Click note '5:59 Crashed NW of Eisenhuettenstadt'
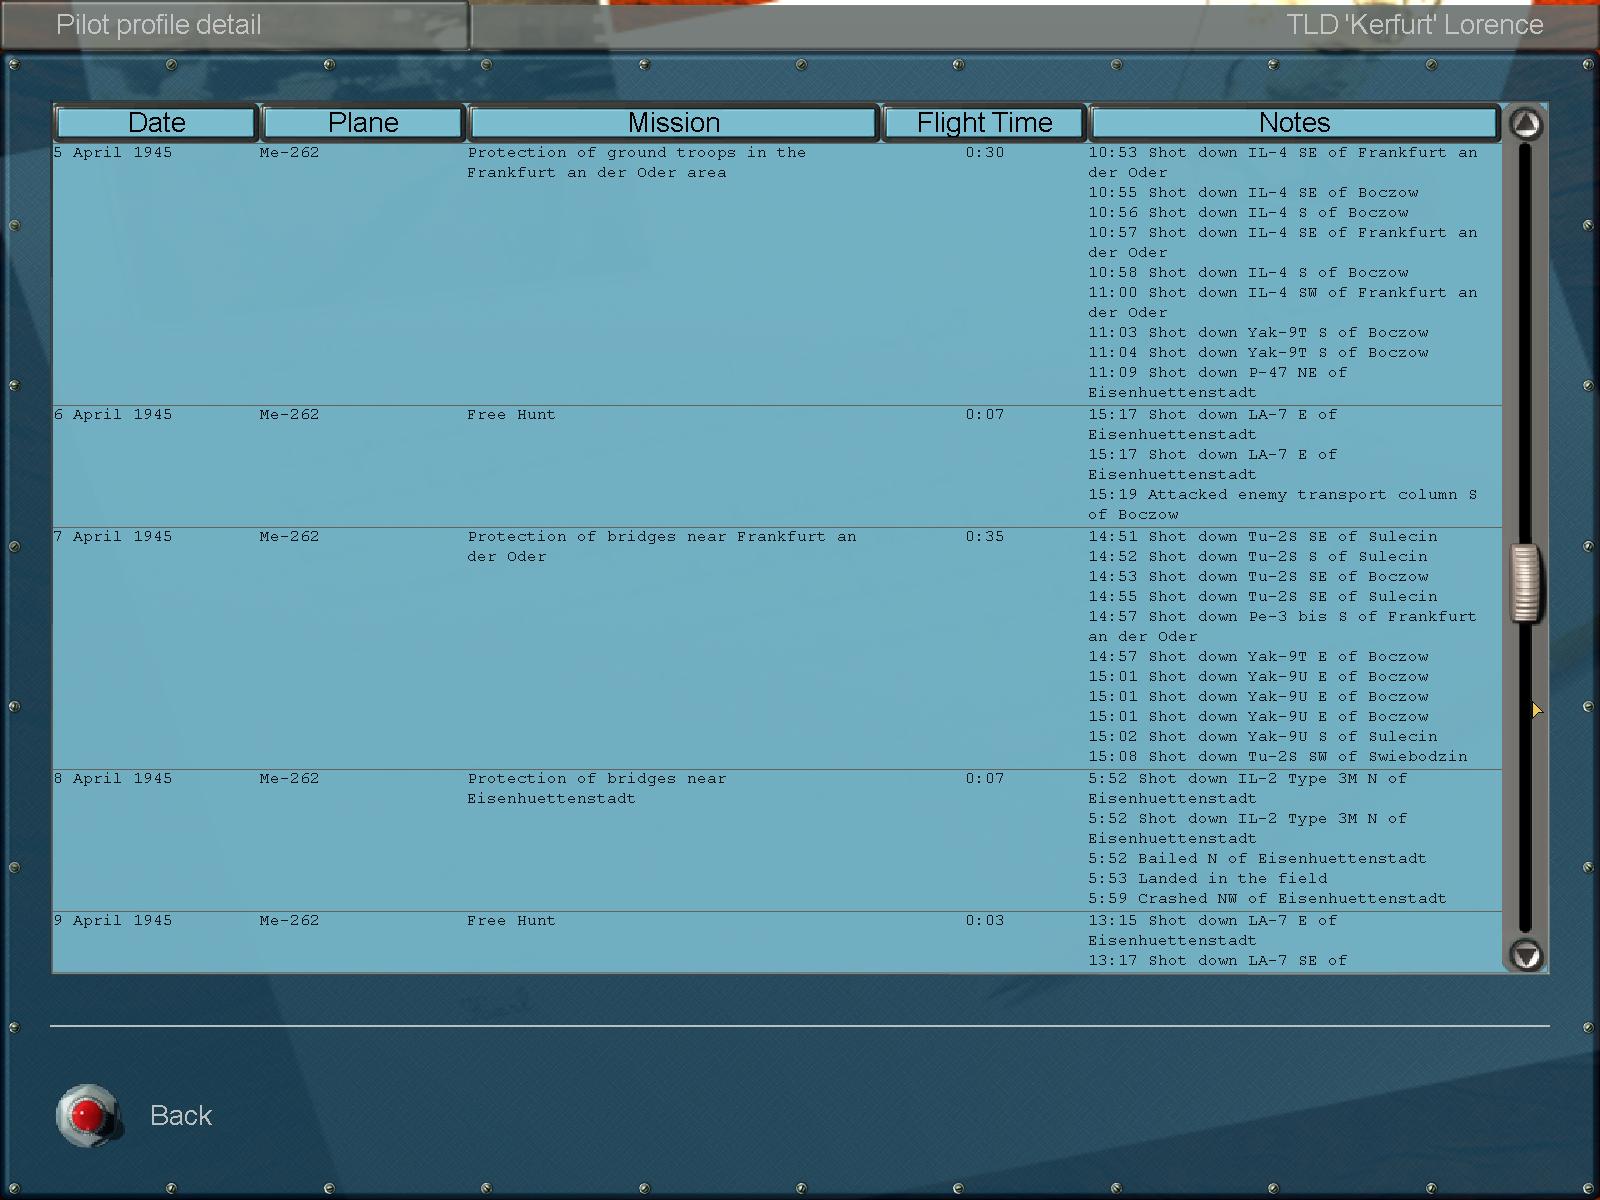The height and width of the screenshot is (1200, 1600). click(1268, 899)
